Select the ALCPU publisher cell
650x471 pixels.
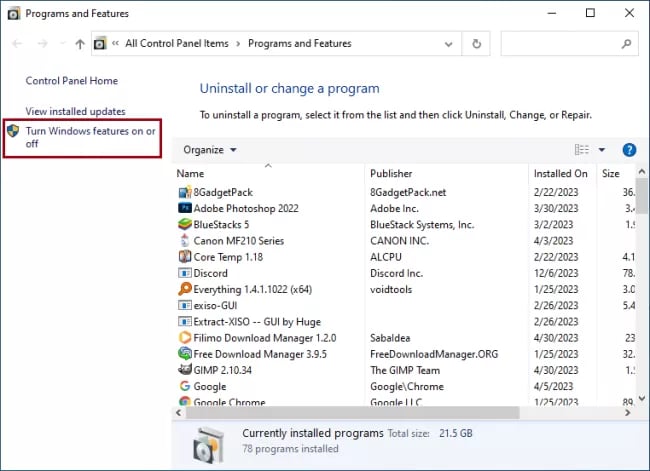point(386,257)
